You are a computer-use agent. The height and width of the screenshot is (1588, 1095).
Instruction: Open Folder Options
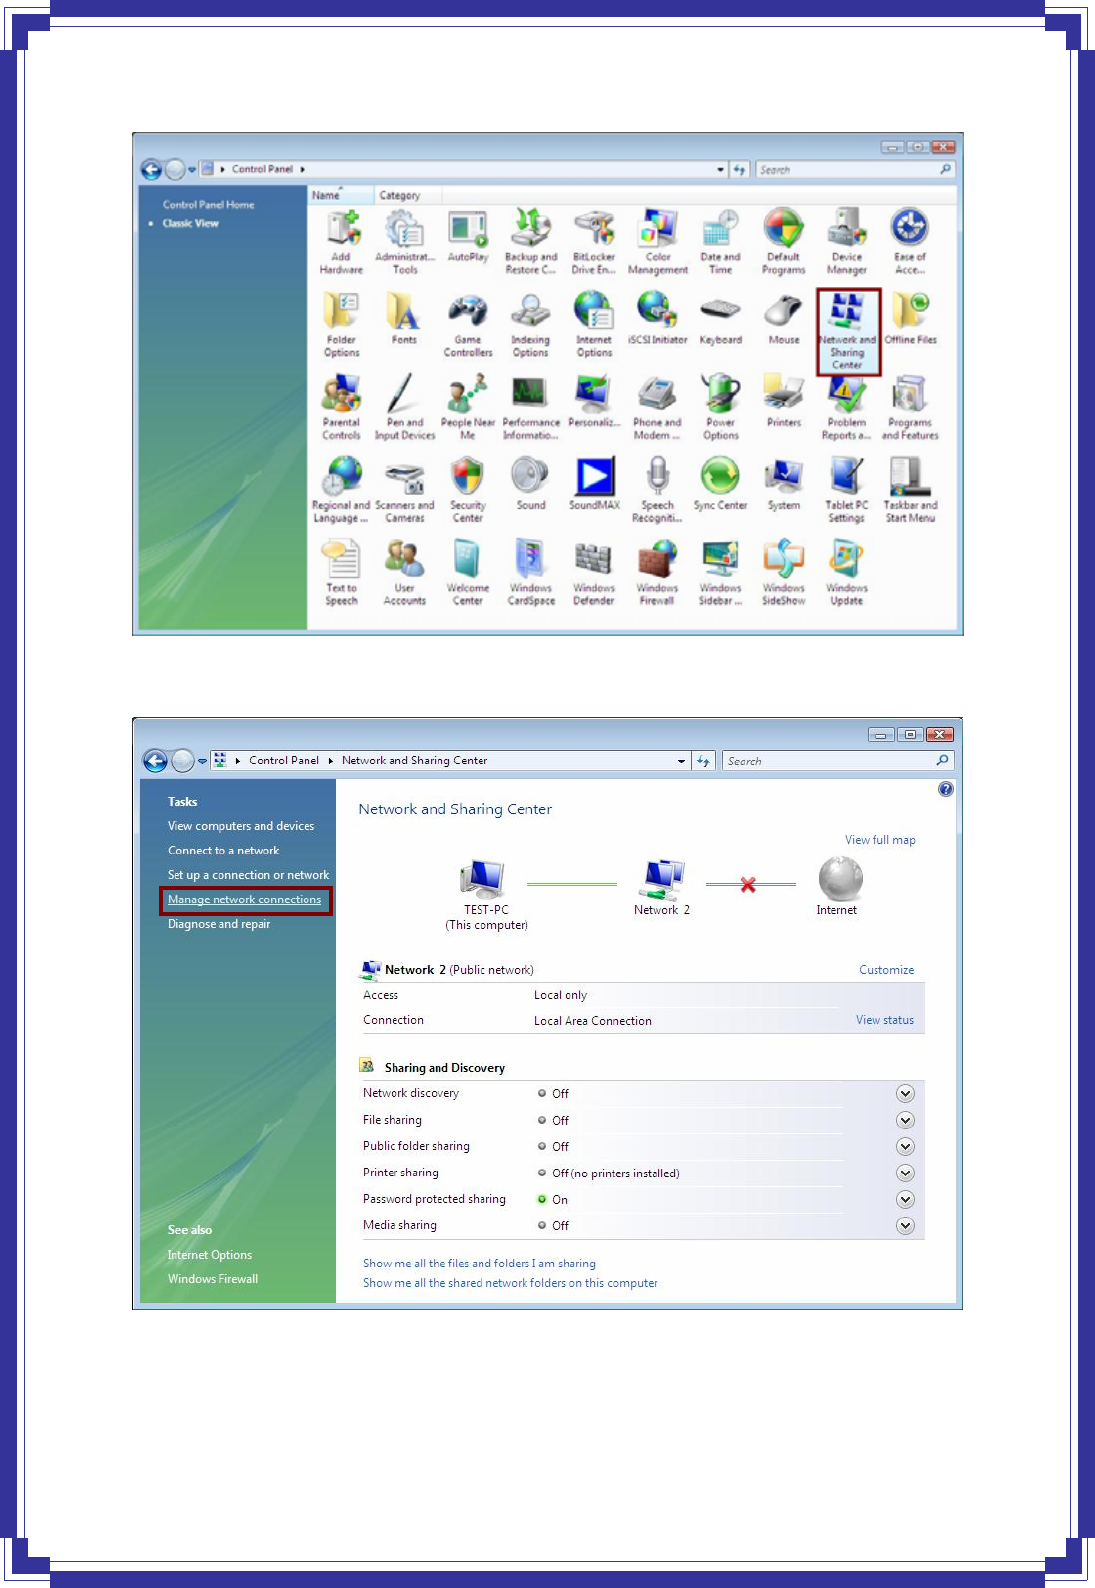tap(341, 325)
